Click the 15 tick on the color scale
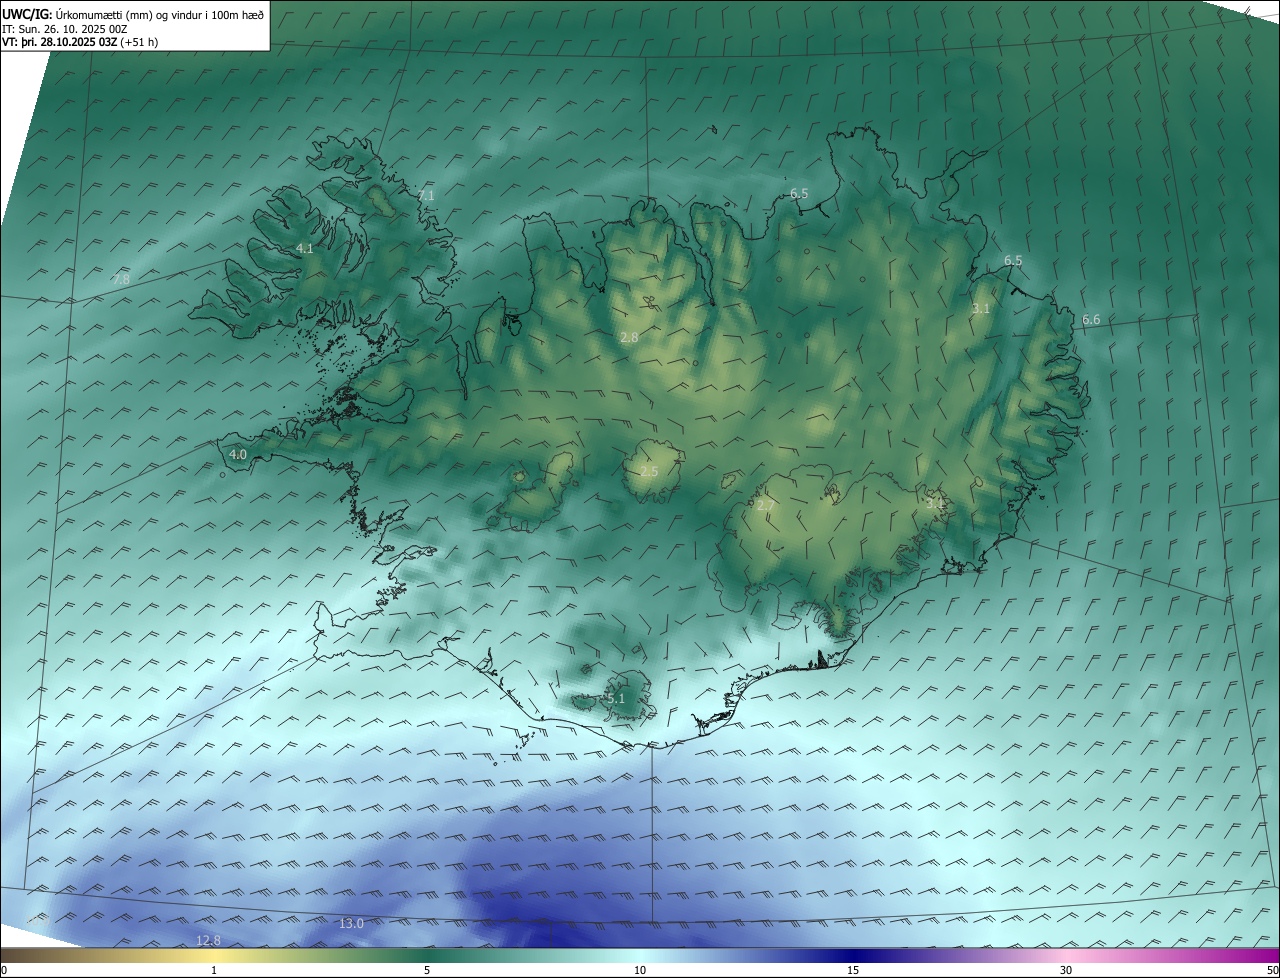 (x=853, y=970)
